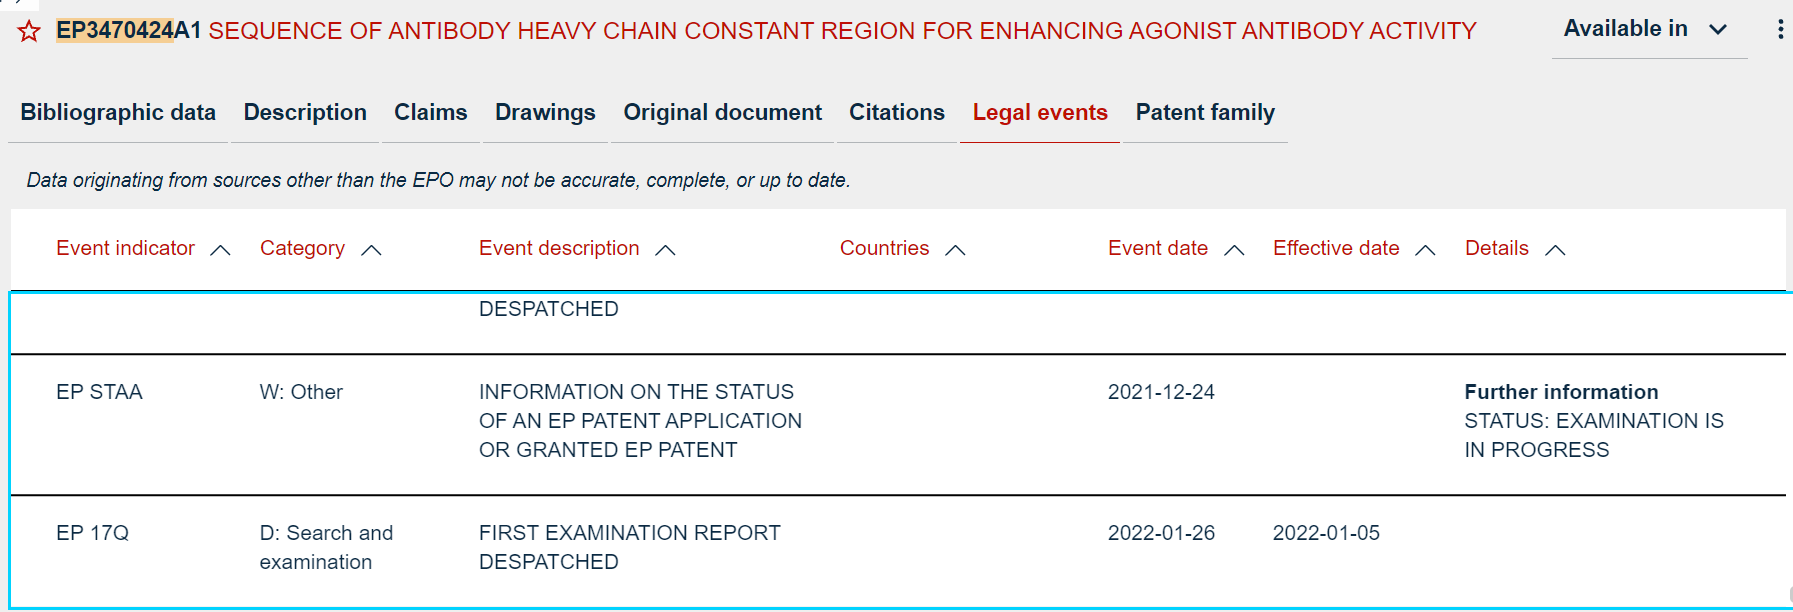The width and height of the screenshot is (1793, 612).
Task: Sort by Category column arrow
Action: (371, 250)
